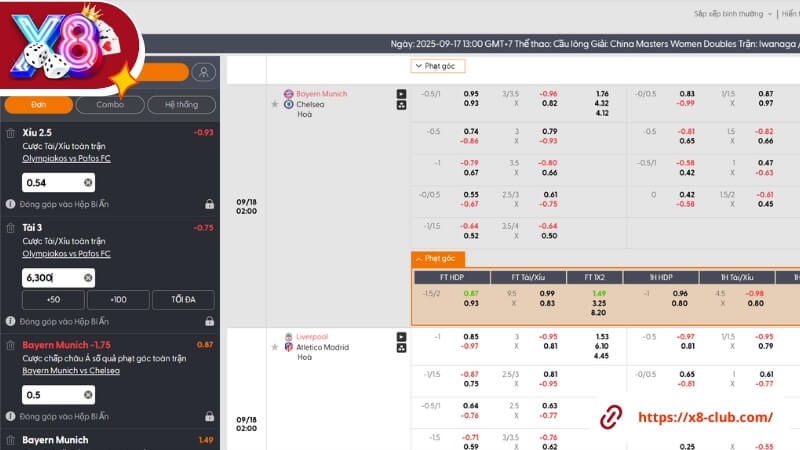Open statistics icon for Bayern Munich match
This screenshot has height=450, width=800.
pos(402,105)
